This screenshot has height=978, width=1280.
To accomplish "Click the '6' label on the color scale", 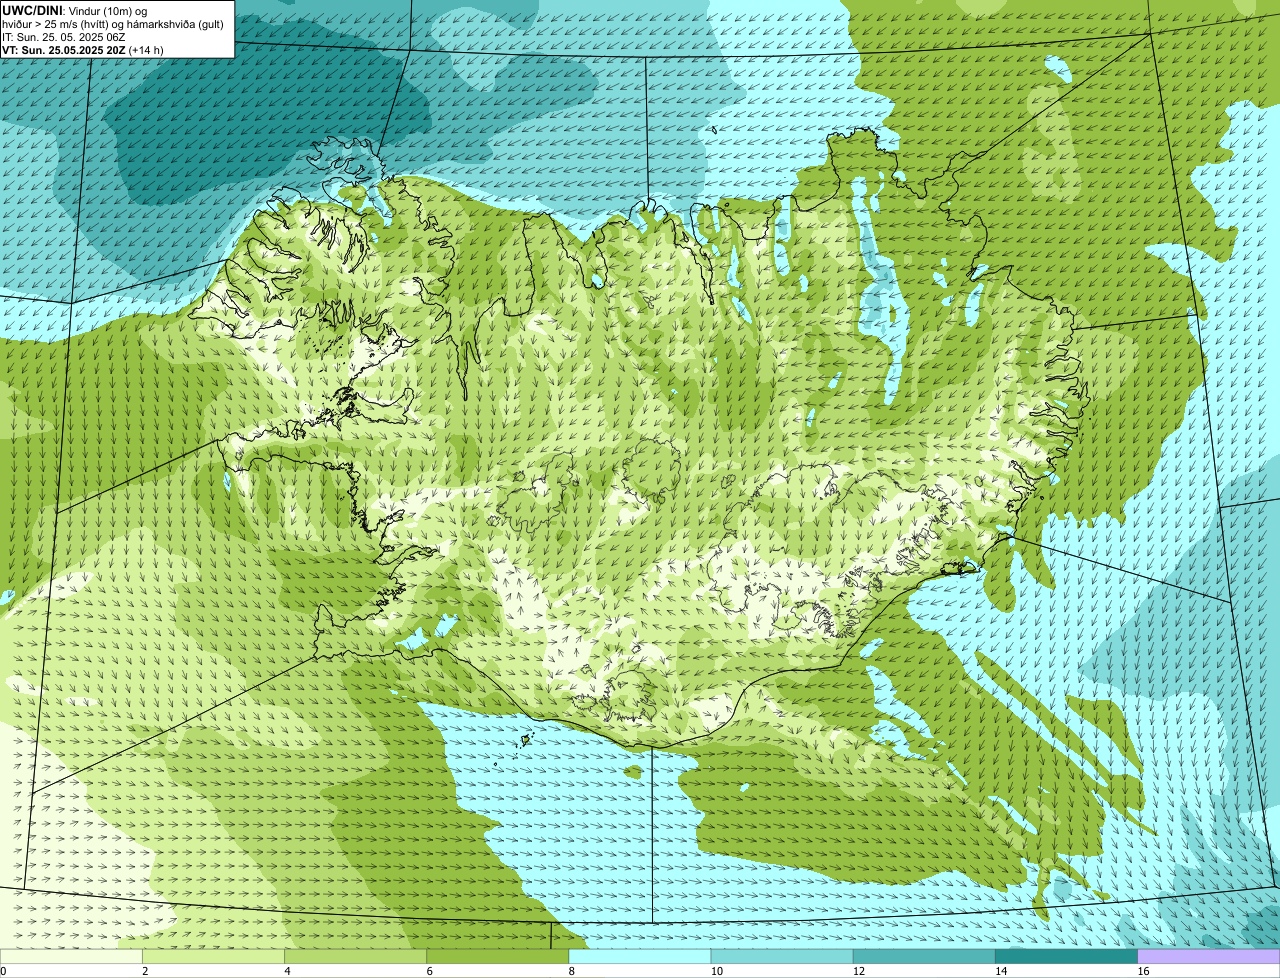I will coord(429,971).
